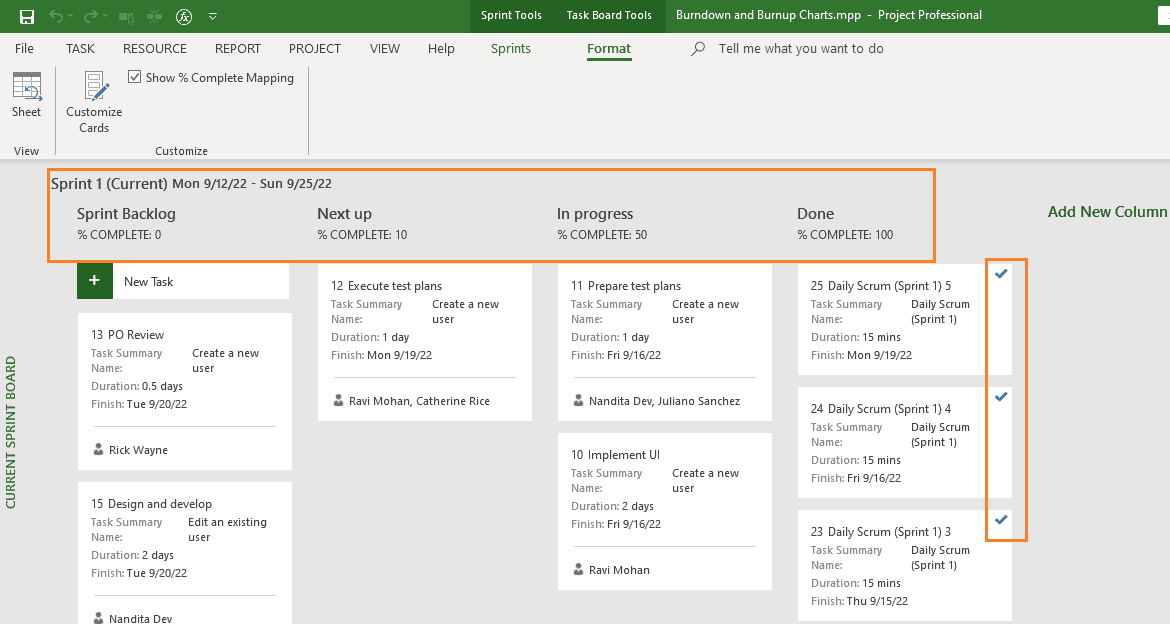Switch to the RESOURCE ribbon tab
This screenshot has width=1170, height=624.
tap(154, 49)
